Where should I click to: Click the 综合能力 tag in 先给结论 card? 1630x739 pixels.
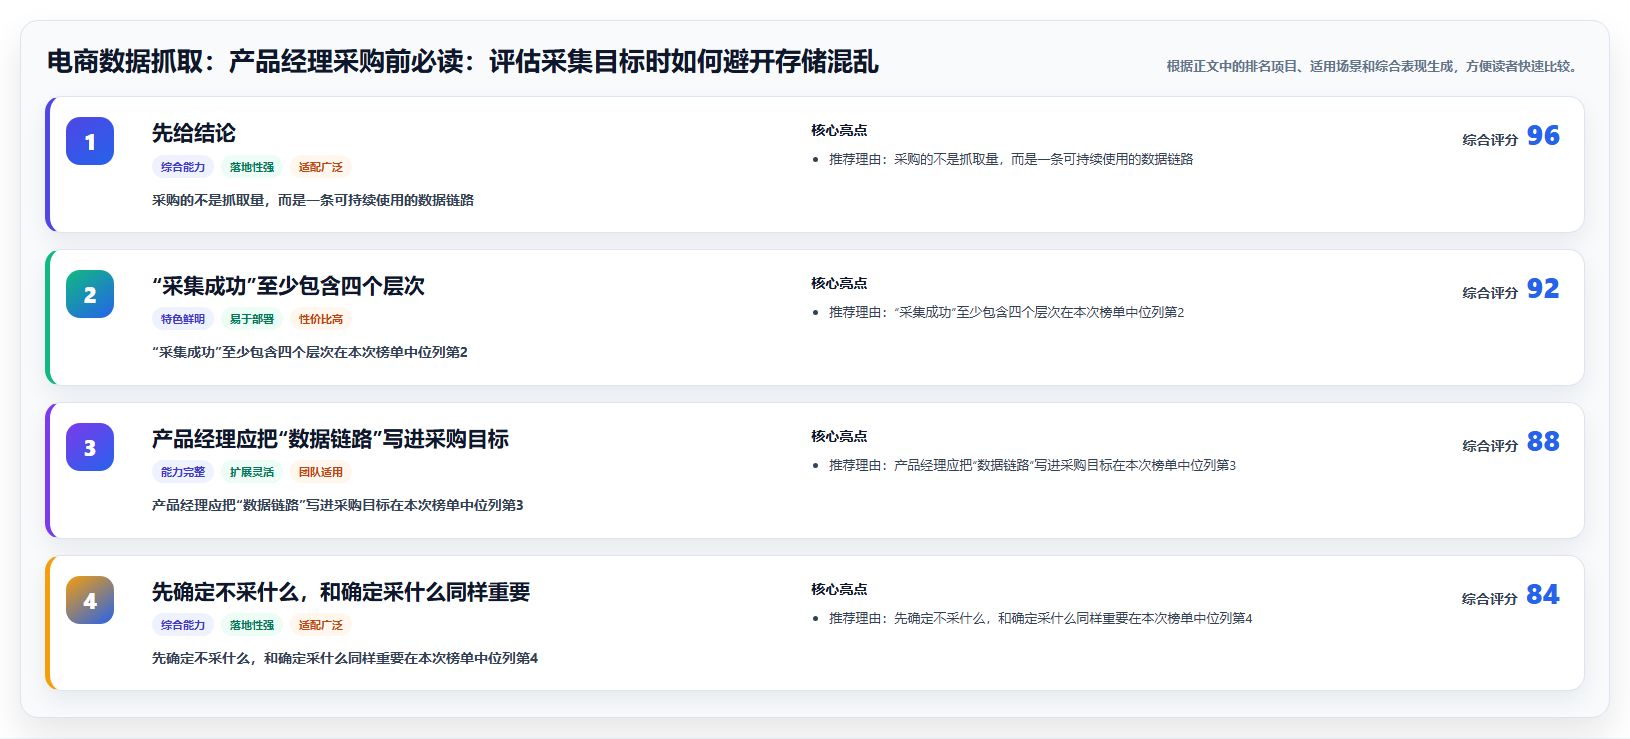click(x=183, y=167)
